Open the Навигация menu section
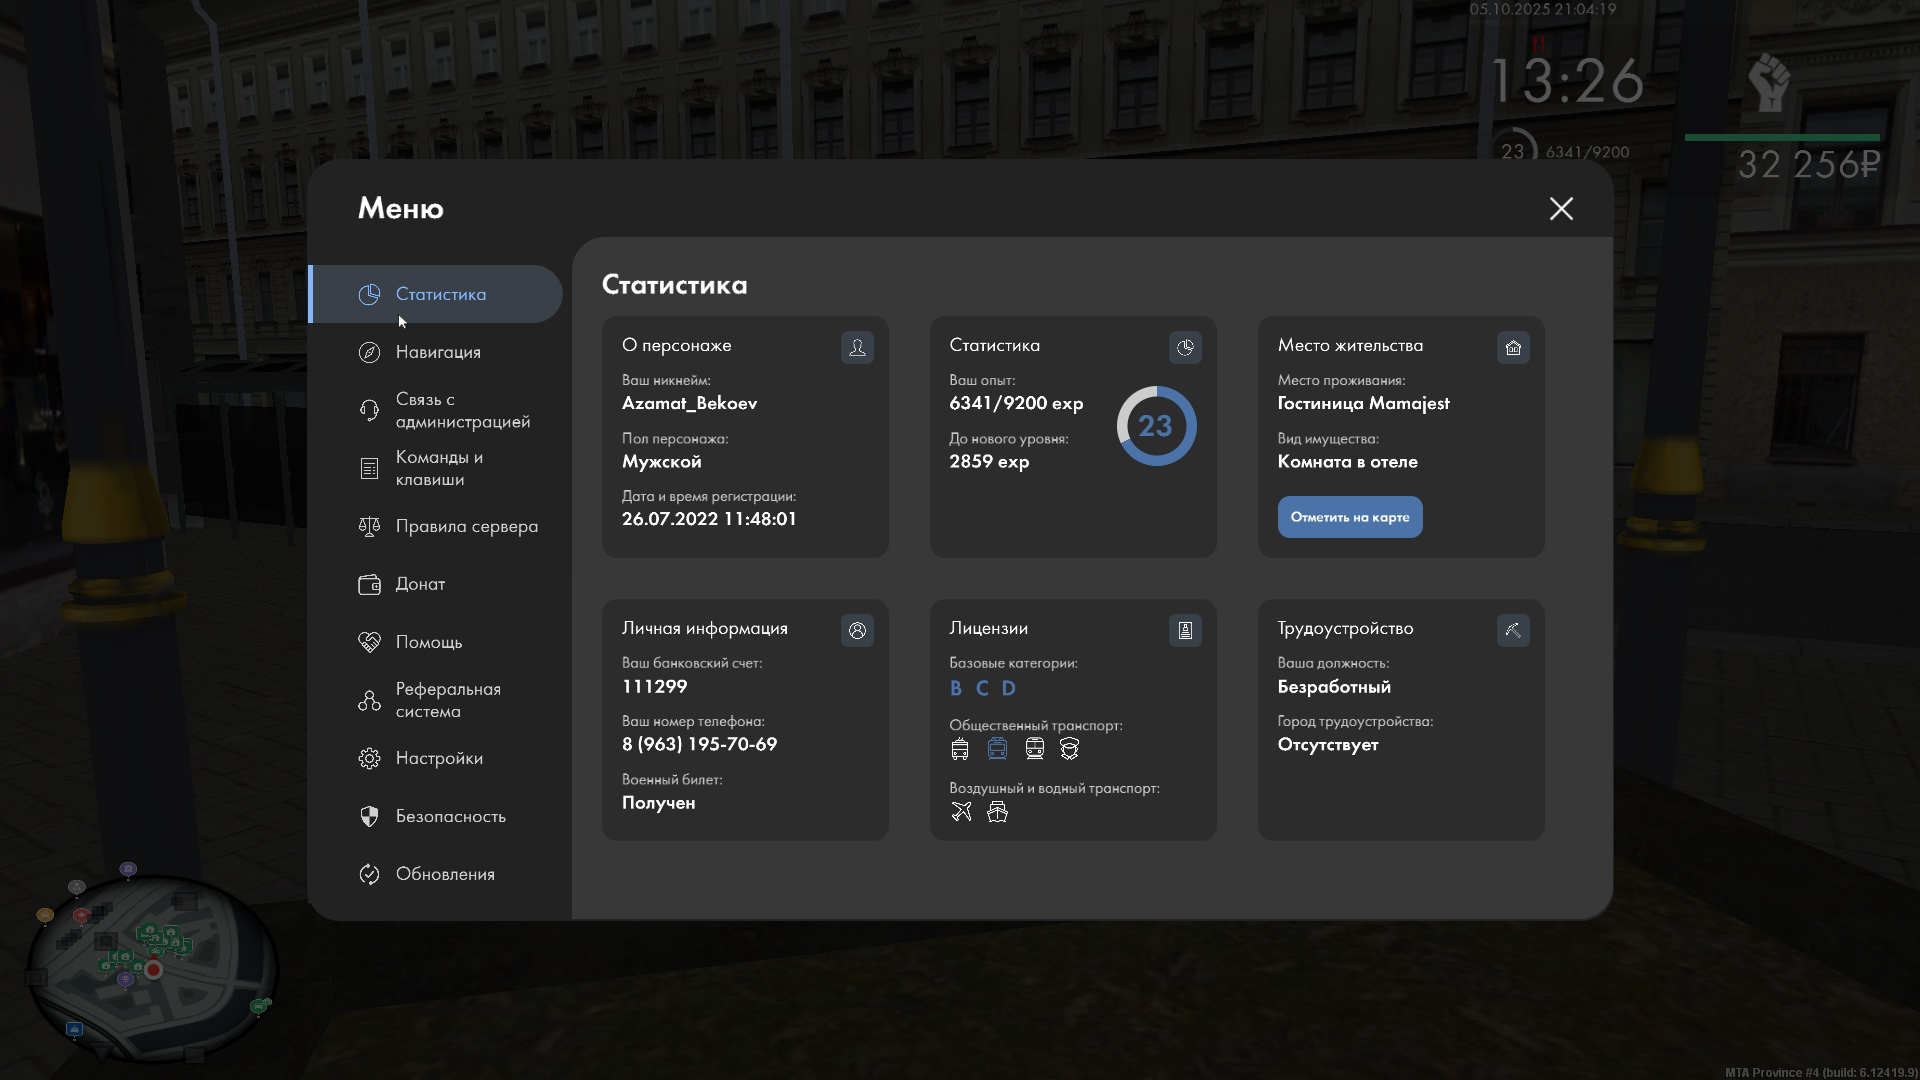 pos(438,352)
